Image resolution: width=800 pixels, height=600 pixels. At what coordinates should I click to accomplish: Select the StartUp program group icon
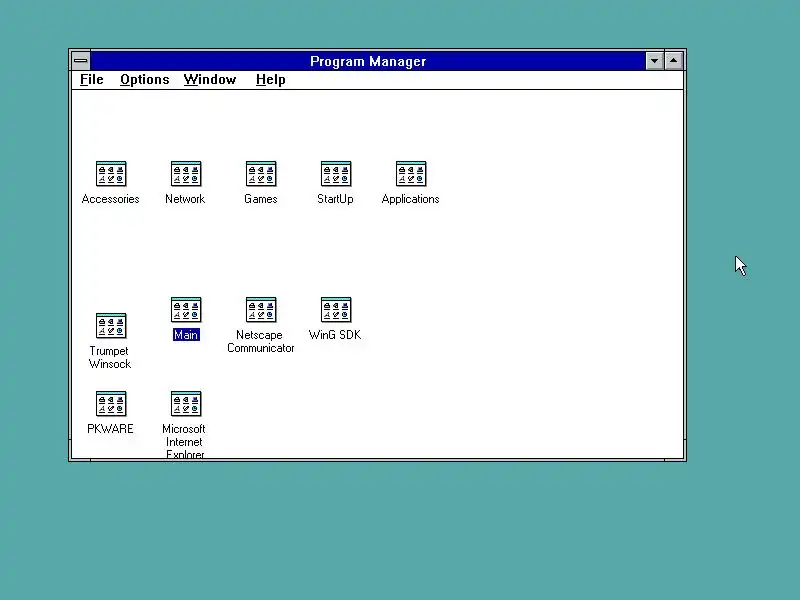click(x=336, y=174)
